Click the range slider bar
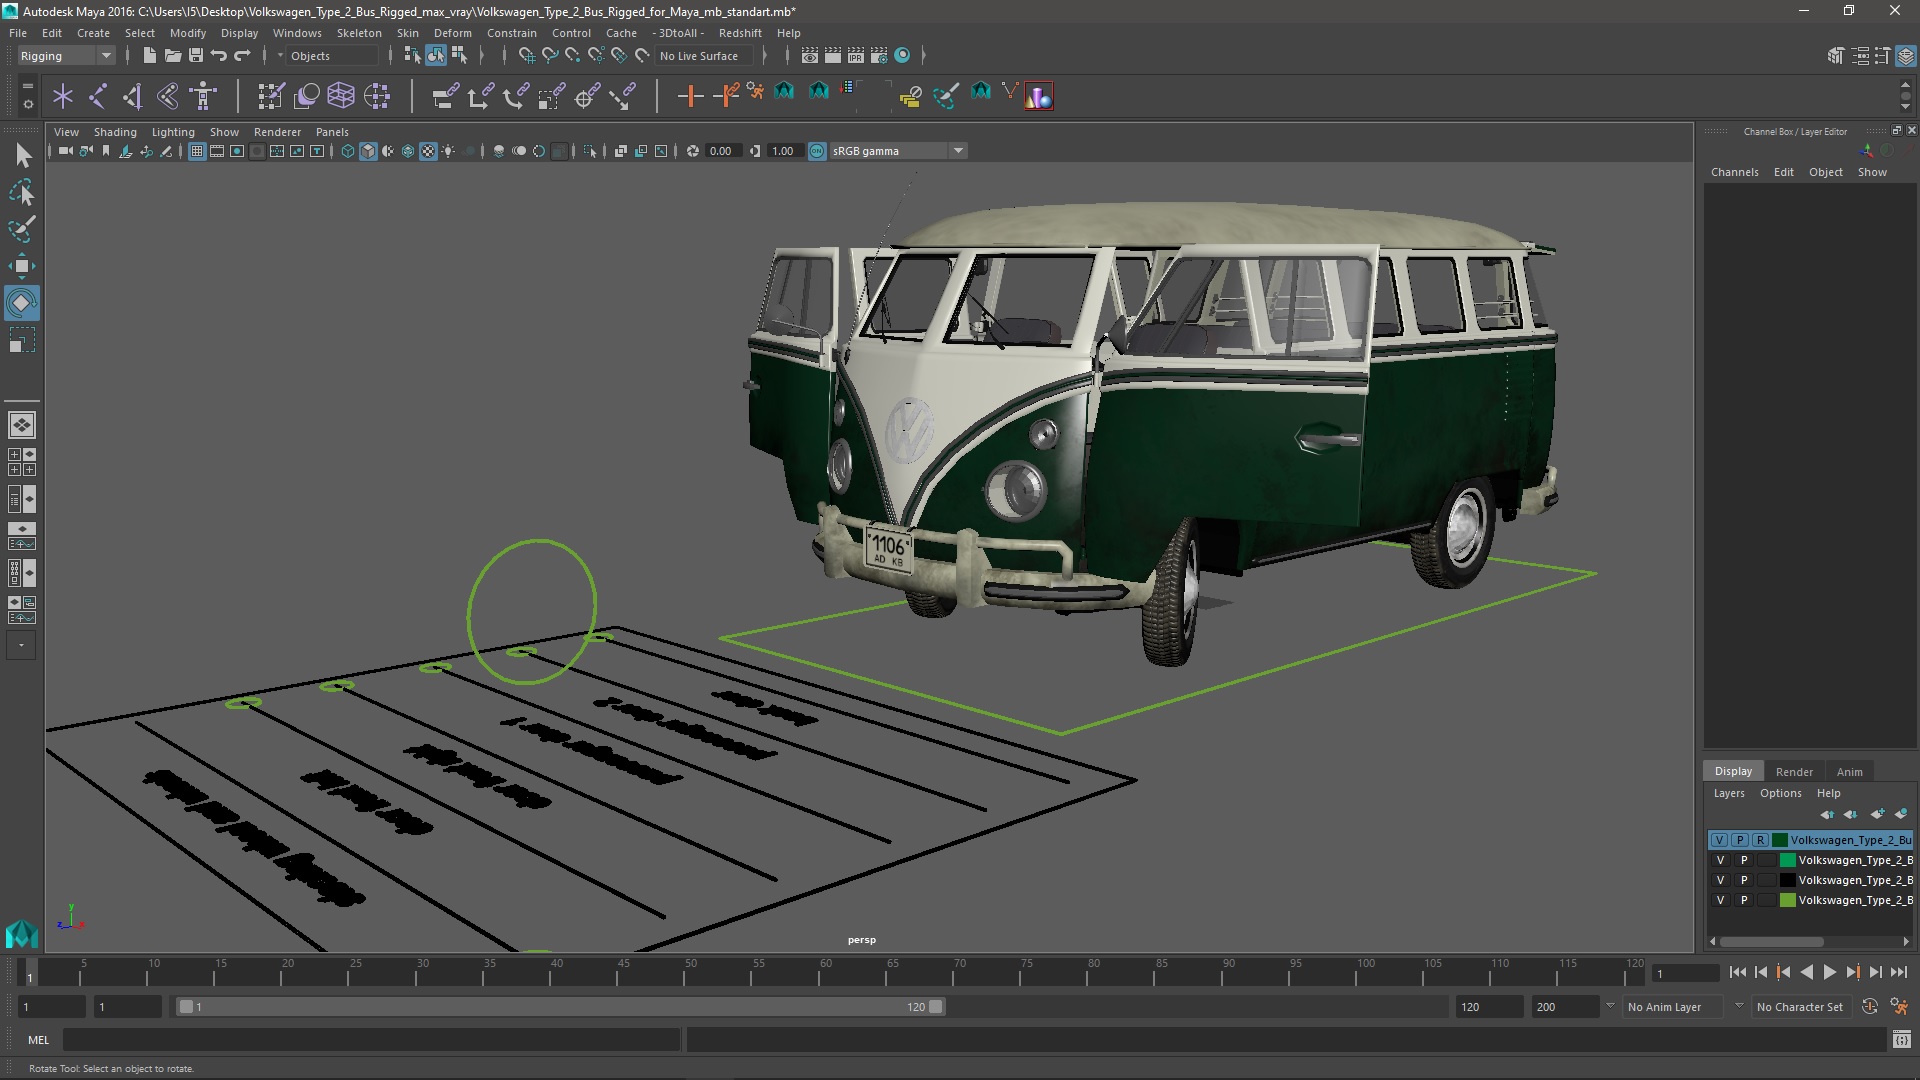Screen dimensions: 1920x1080 tap(560, 1007)
